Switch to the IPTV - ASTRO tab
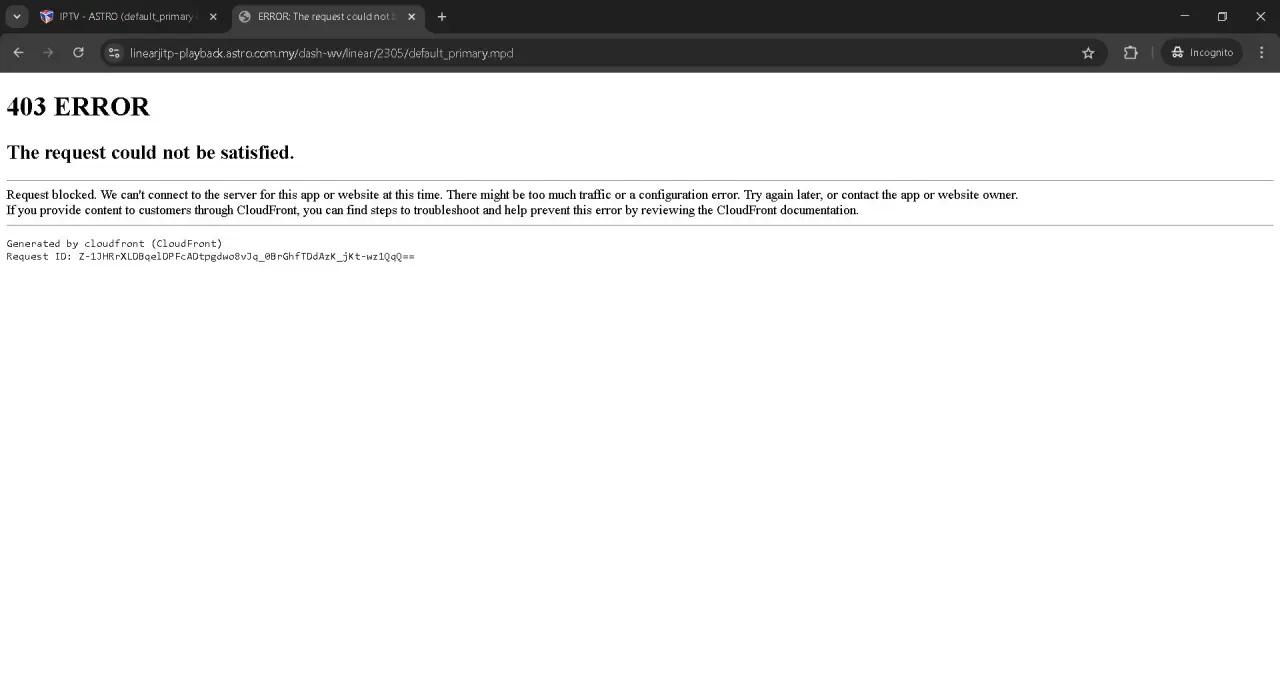This screenshot has height=682, width=1280. 129,17
